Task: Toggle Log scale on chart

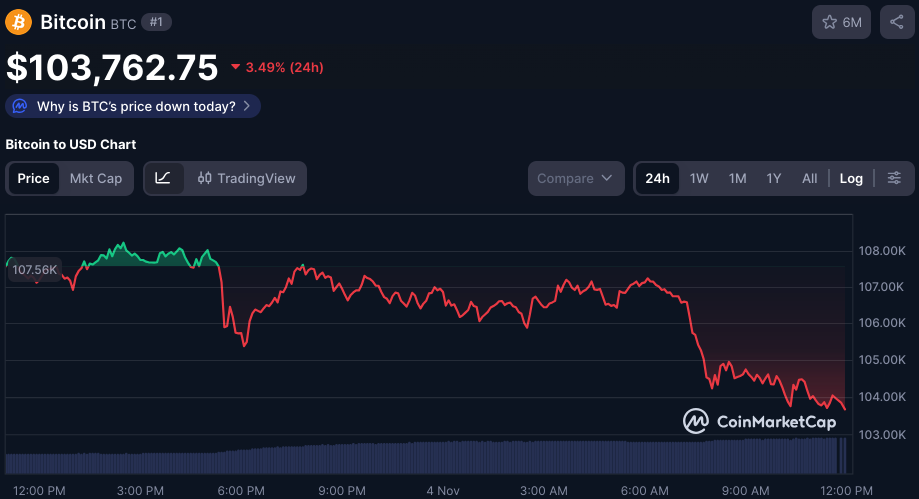Action: (851, 178)
